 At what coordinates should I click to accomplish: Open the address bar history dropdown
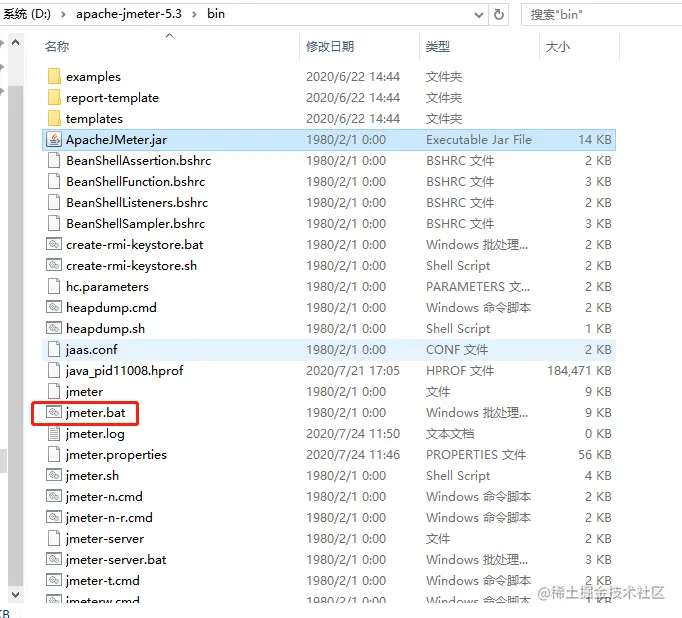pos(478,15)
